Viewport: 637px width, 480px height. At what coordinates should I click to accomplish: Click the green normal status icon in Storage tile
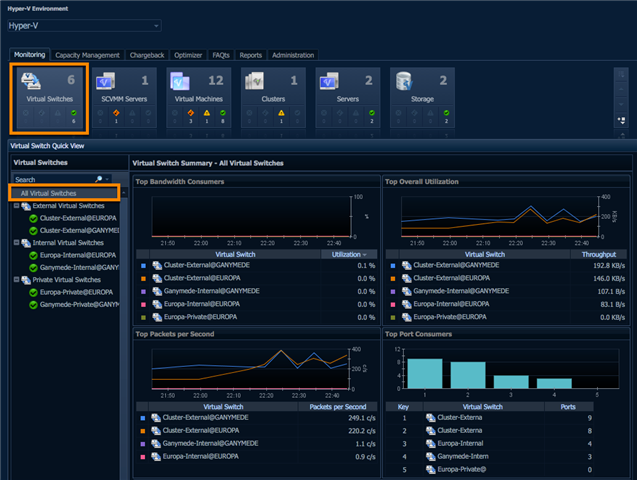(x=446, y=113)
